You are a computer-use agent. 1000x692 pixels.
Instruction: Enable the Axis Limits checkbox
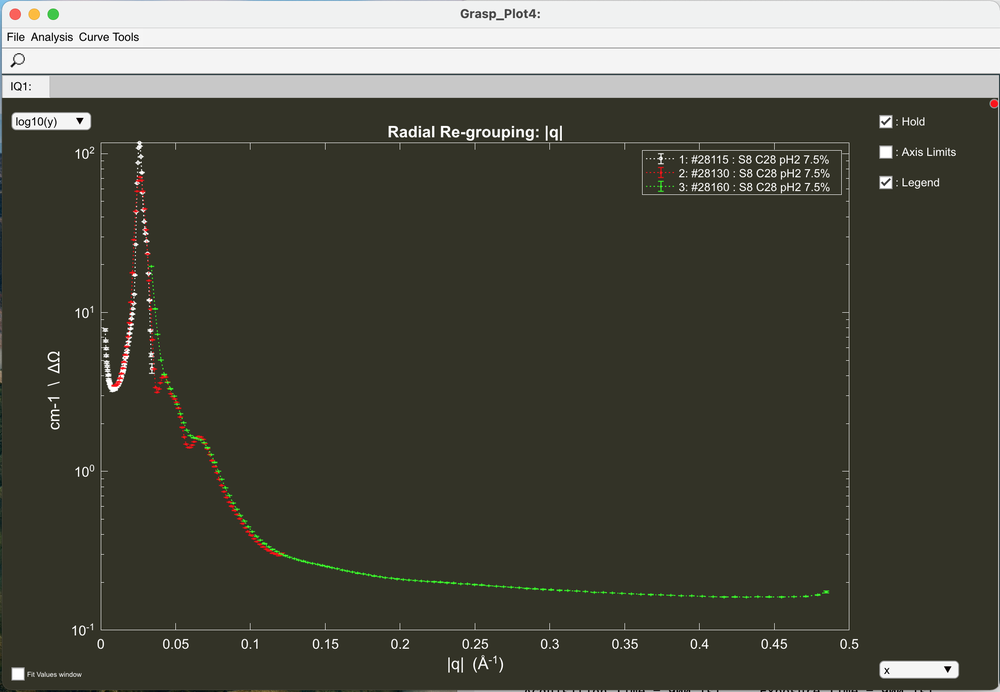point(885,152)
